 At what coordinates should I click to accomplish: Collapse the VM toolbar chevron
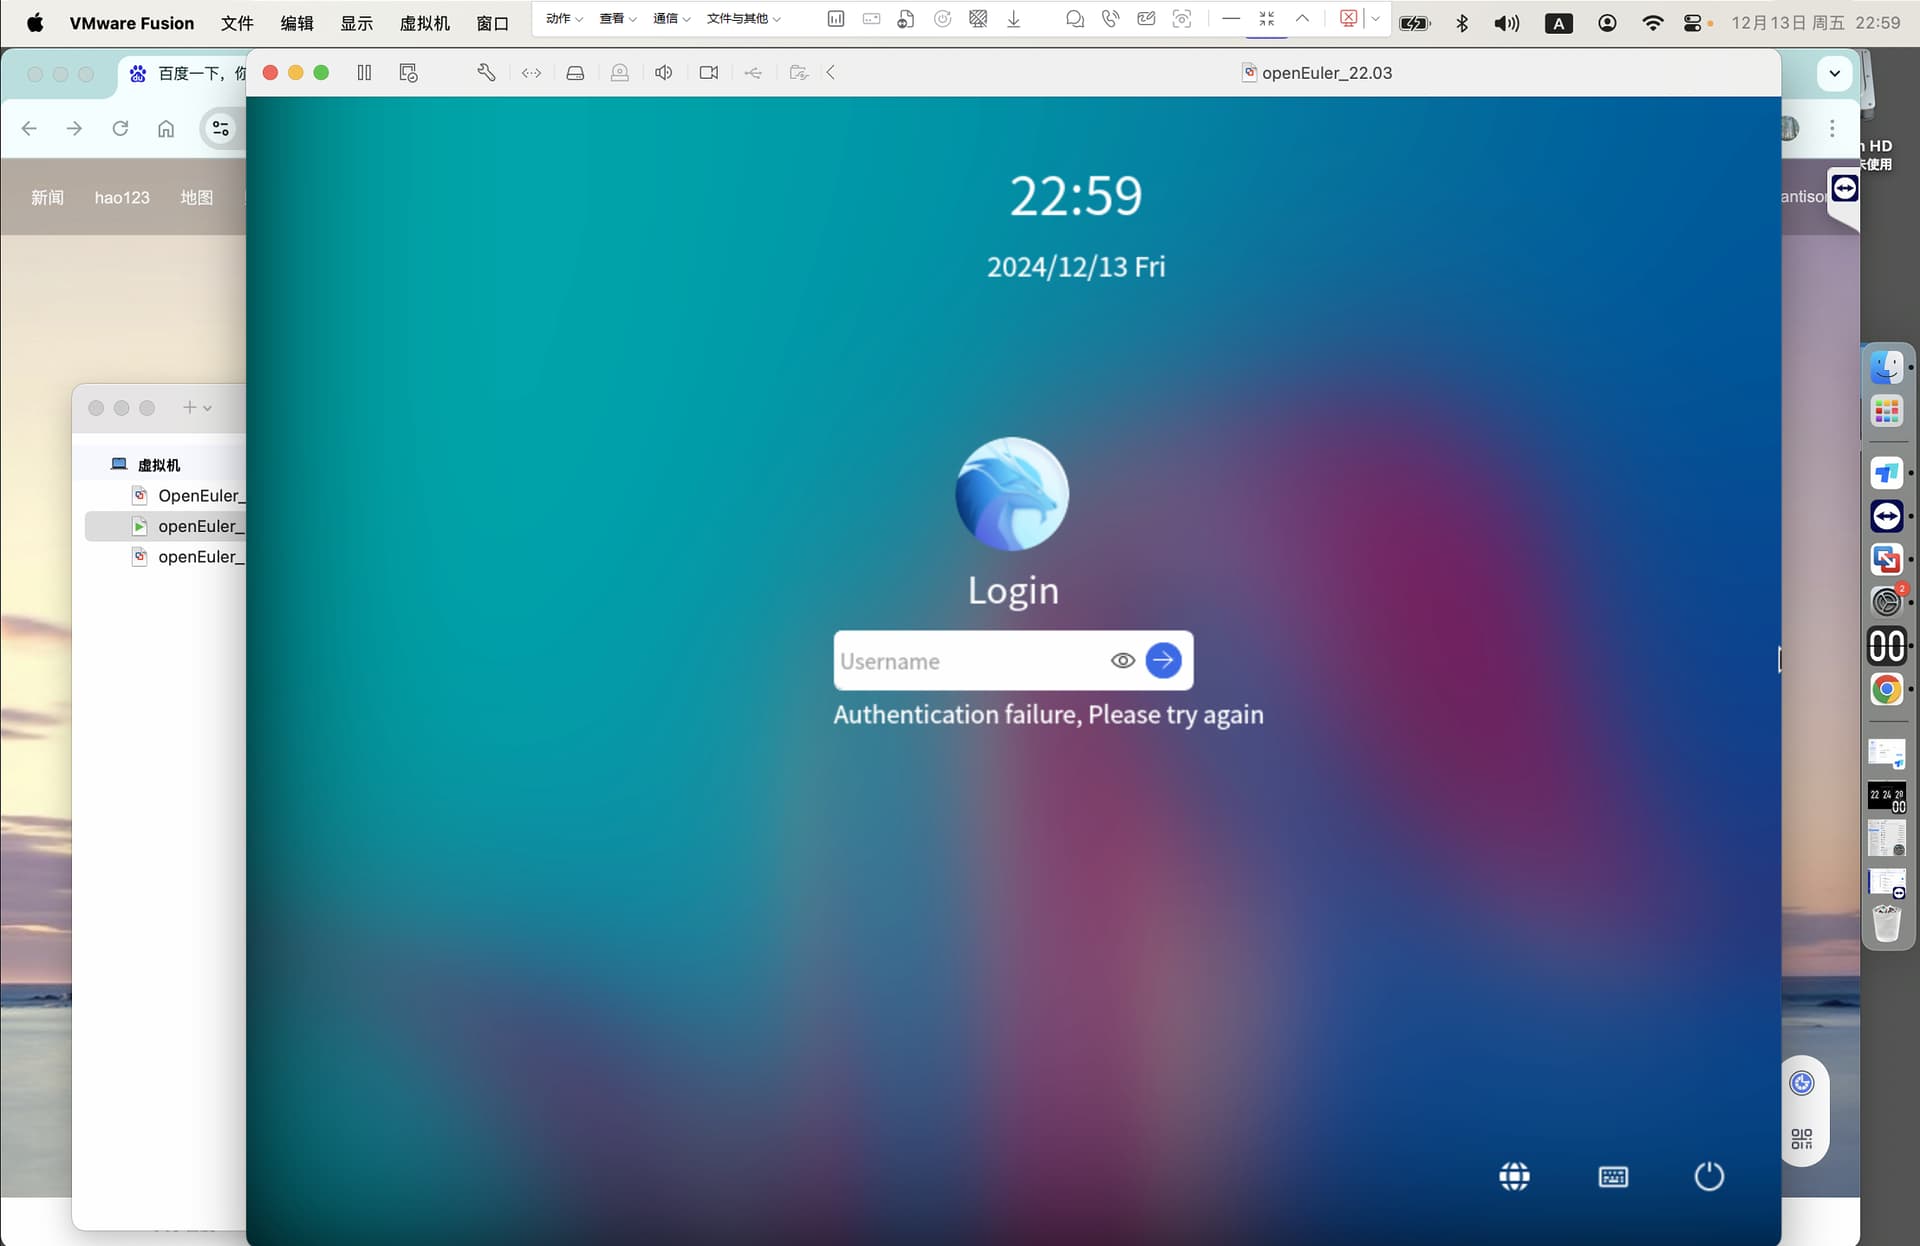831,72
